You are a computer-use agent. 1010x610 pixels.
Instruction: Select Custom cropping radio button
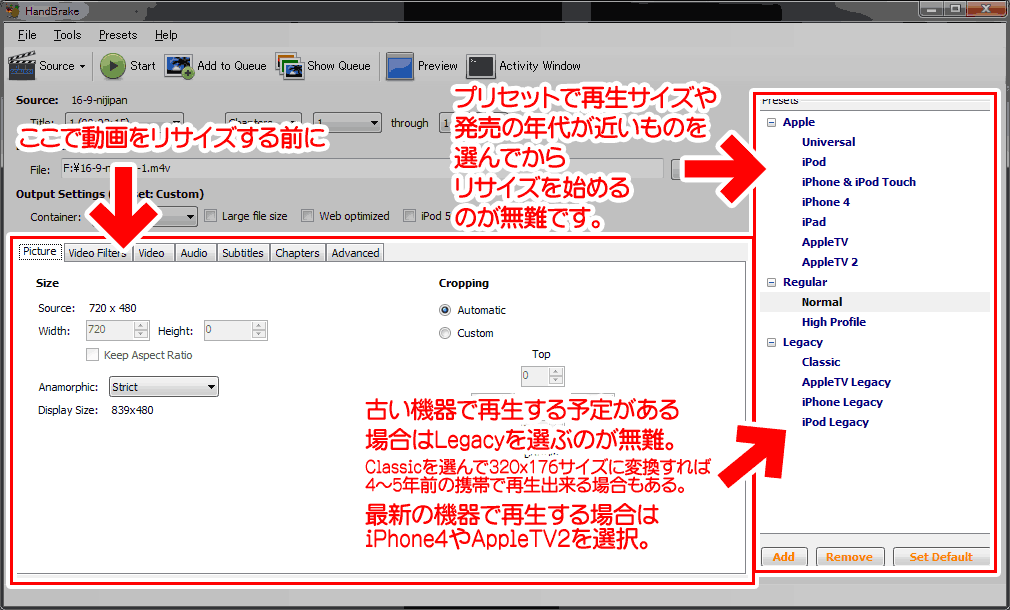[445, 333]
